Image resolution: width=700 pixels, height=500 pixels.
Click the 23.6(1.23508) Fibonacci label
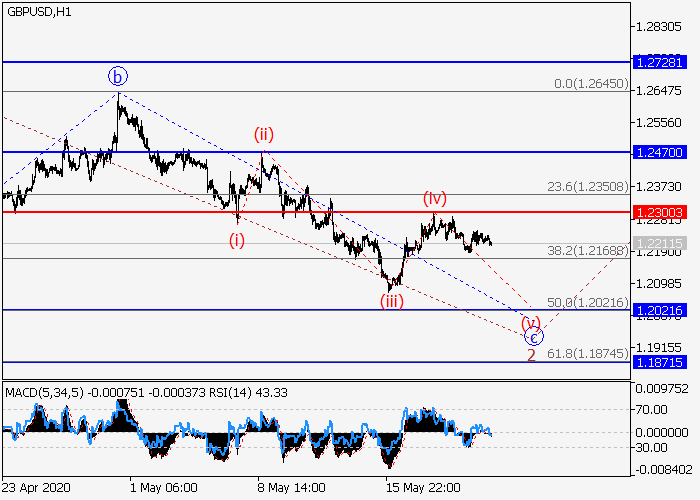click(x=585, y=186)
